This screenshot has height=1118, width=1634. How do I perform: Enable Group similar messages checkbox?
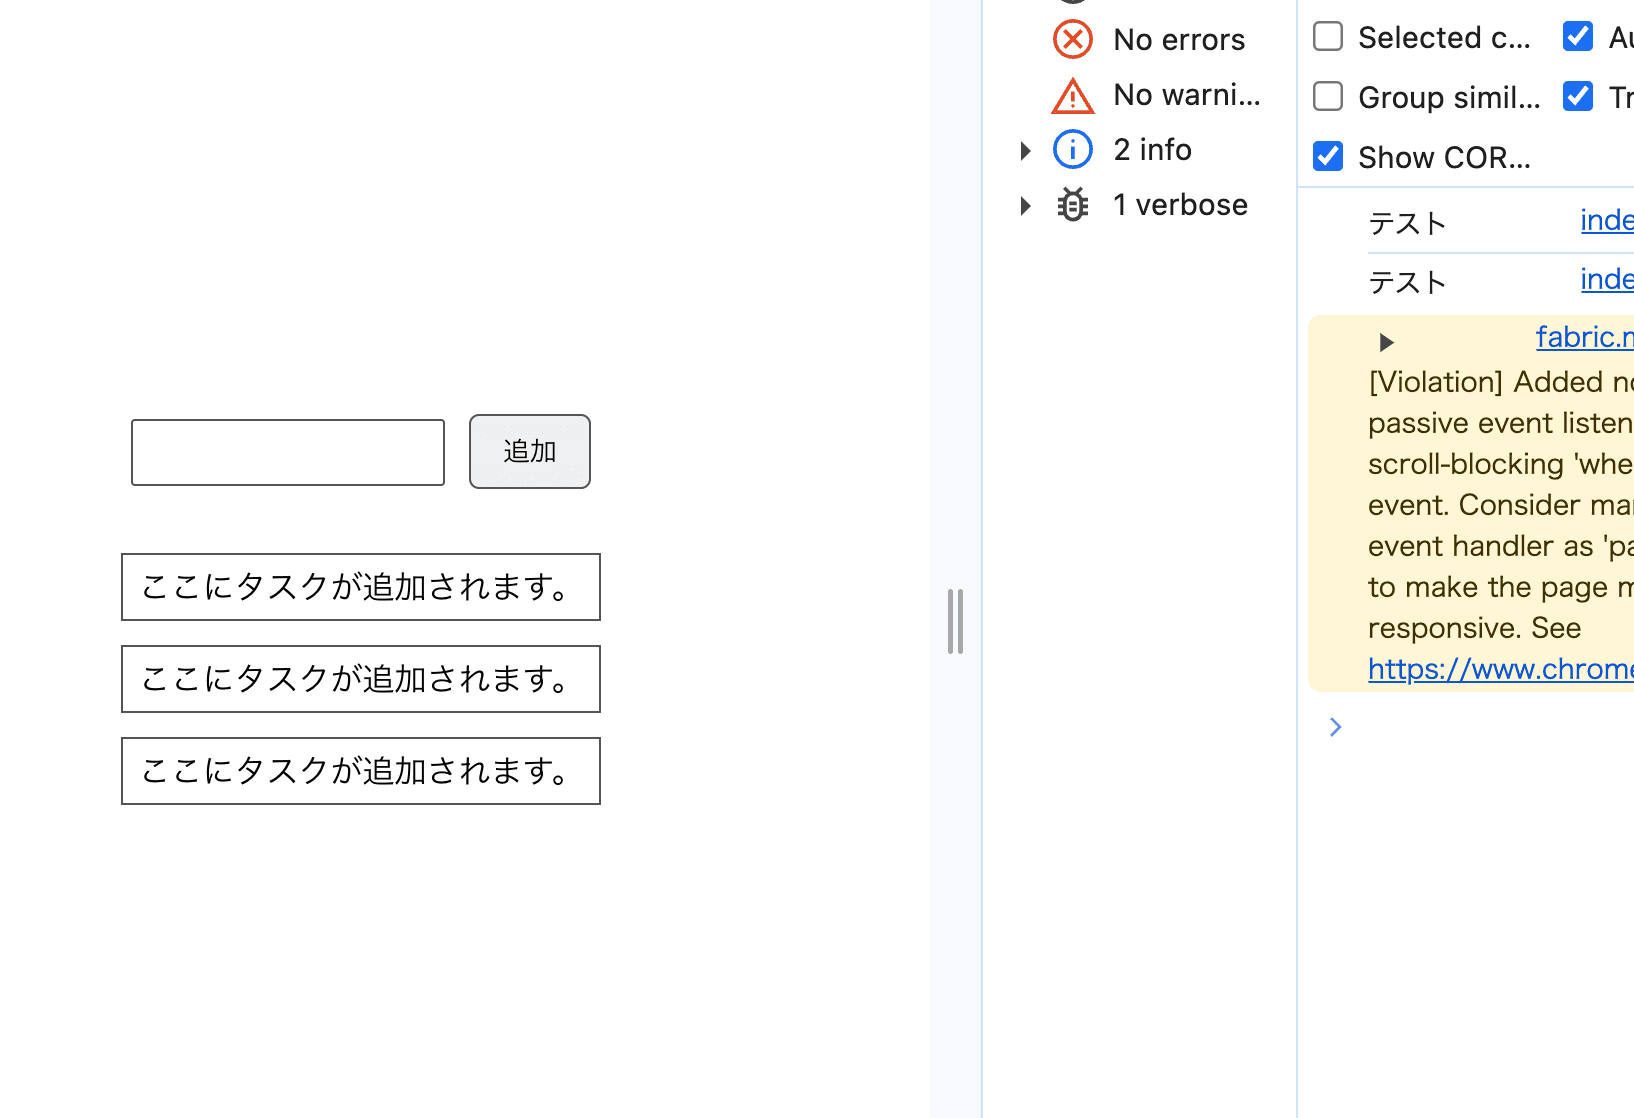1328,97
